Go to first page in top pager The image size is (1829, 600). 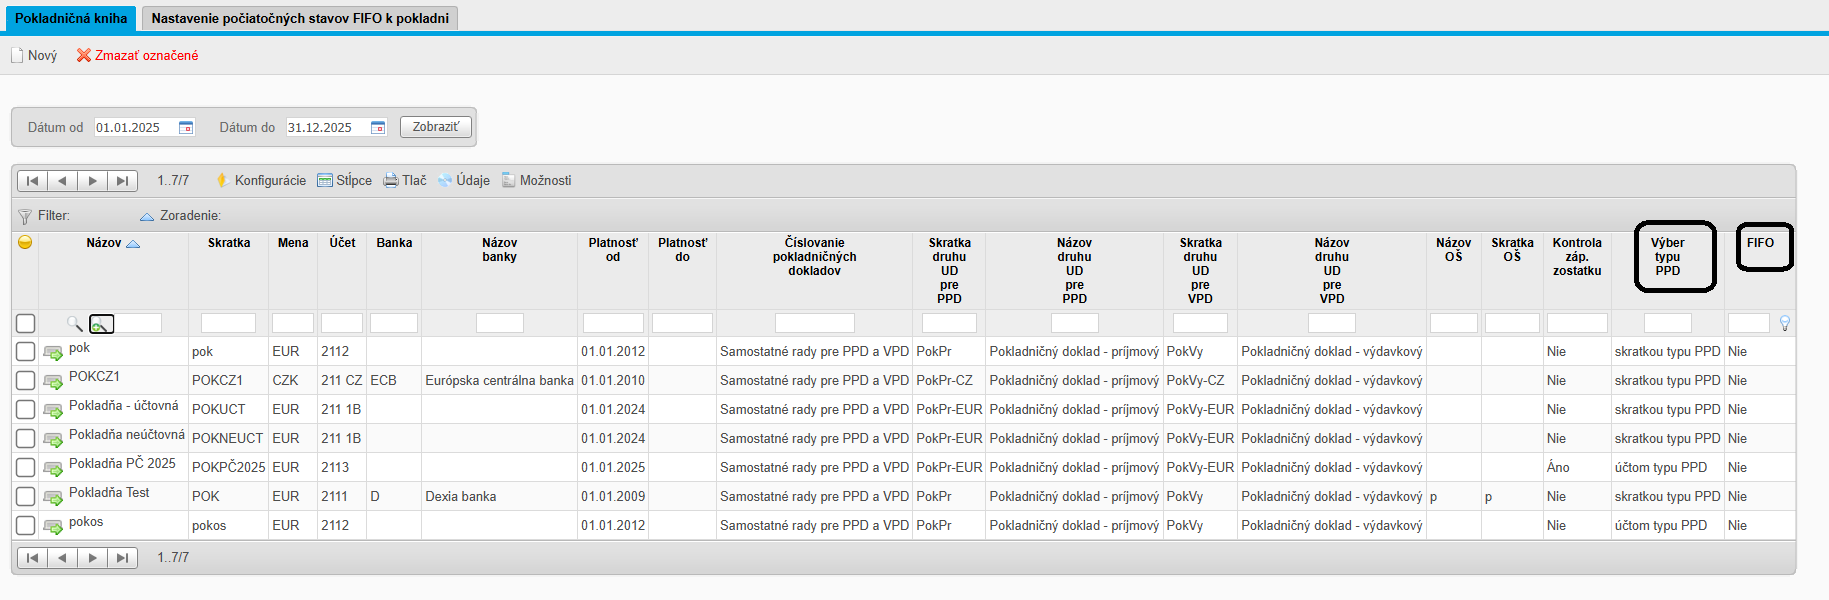(32, 181)
